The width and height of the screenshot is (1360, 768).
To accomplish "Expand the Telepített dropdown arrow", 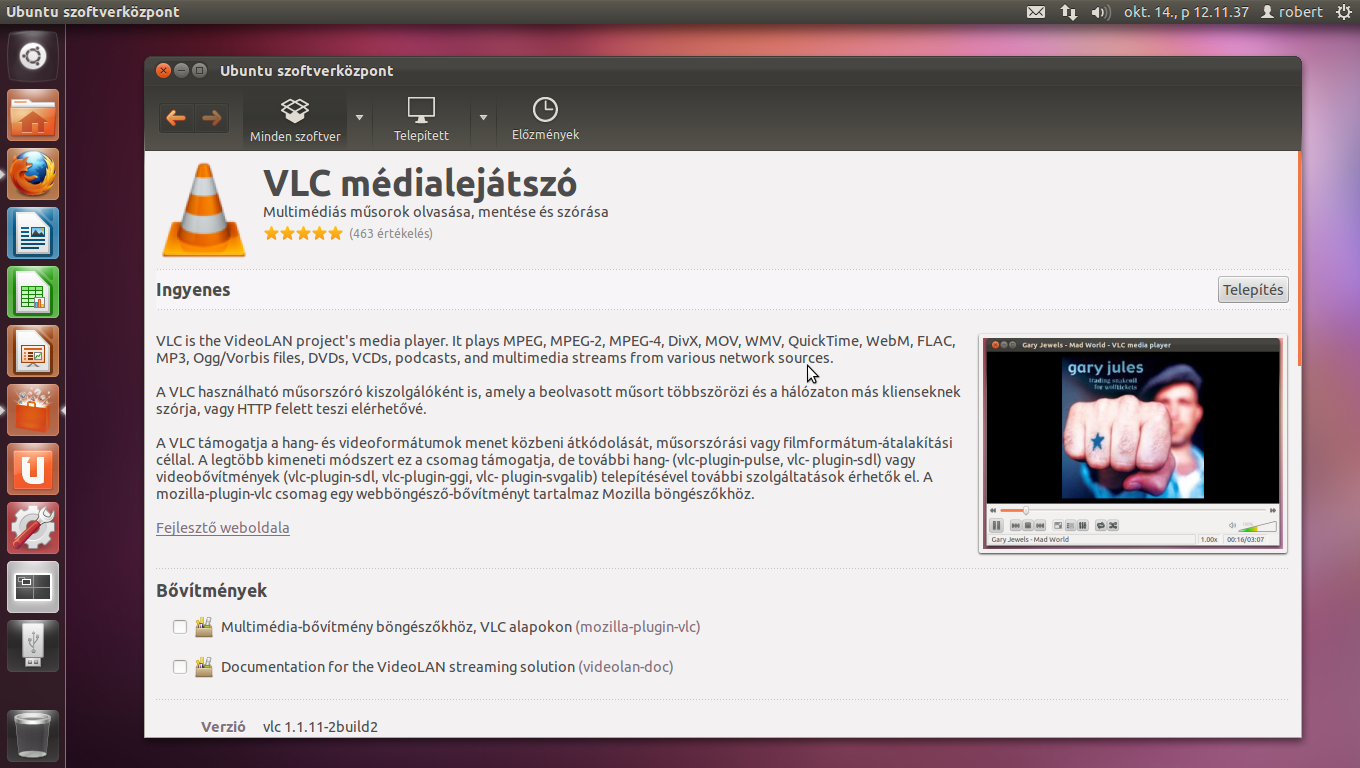I will (483, 117).
